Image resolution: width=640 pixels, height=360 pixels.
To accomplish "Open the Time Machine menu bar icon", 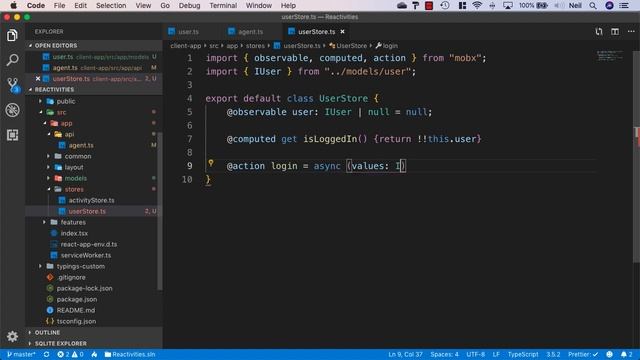I will (445, 5).
